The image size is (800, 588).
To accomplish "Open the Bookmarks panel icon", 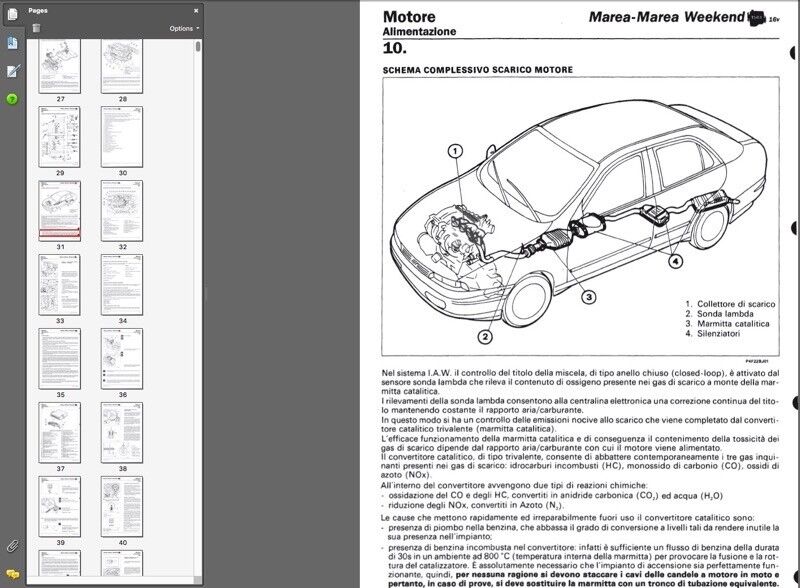I will [x=12, y=43].
